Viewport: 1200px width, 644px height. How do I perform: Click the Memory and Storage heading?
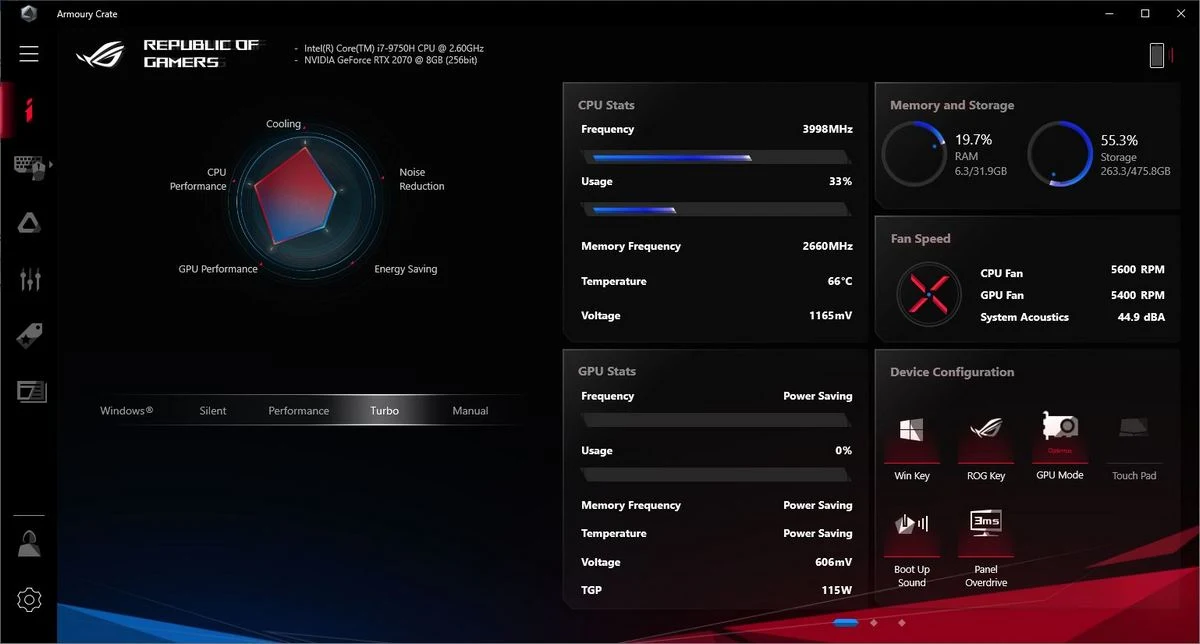(x=952, y=105)
